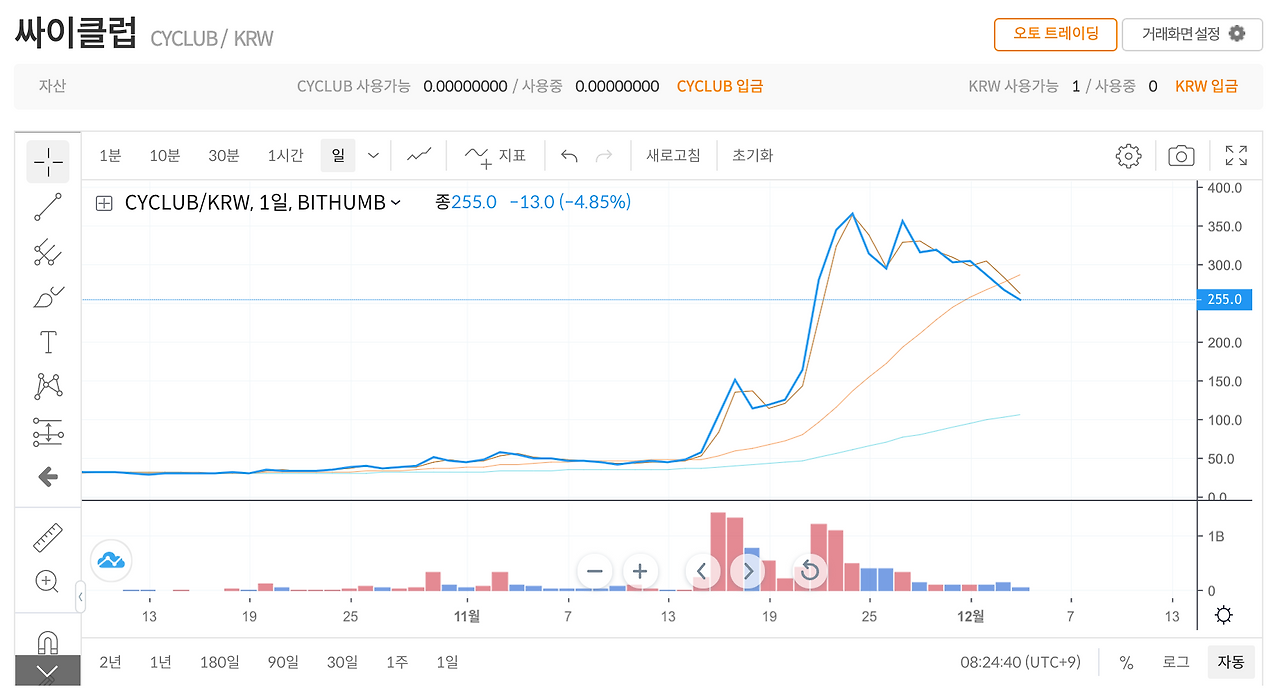This screenshot has width=1280, height=694.
Task: Open the interval dropdown arrow next to 일
Action: click(373, 155)
